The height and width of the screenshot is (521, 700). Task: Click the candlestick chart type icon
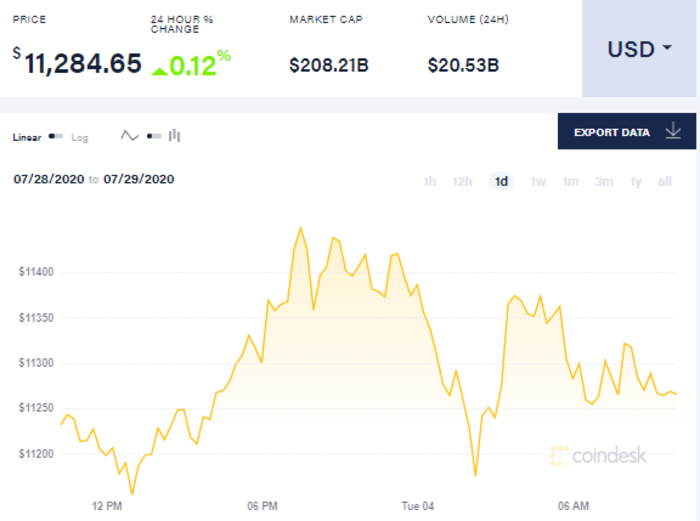coord(174,136)
